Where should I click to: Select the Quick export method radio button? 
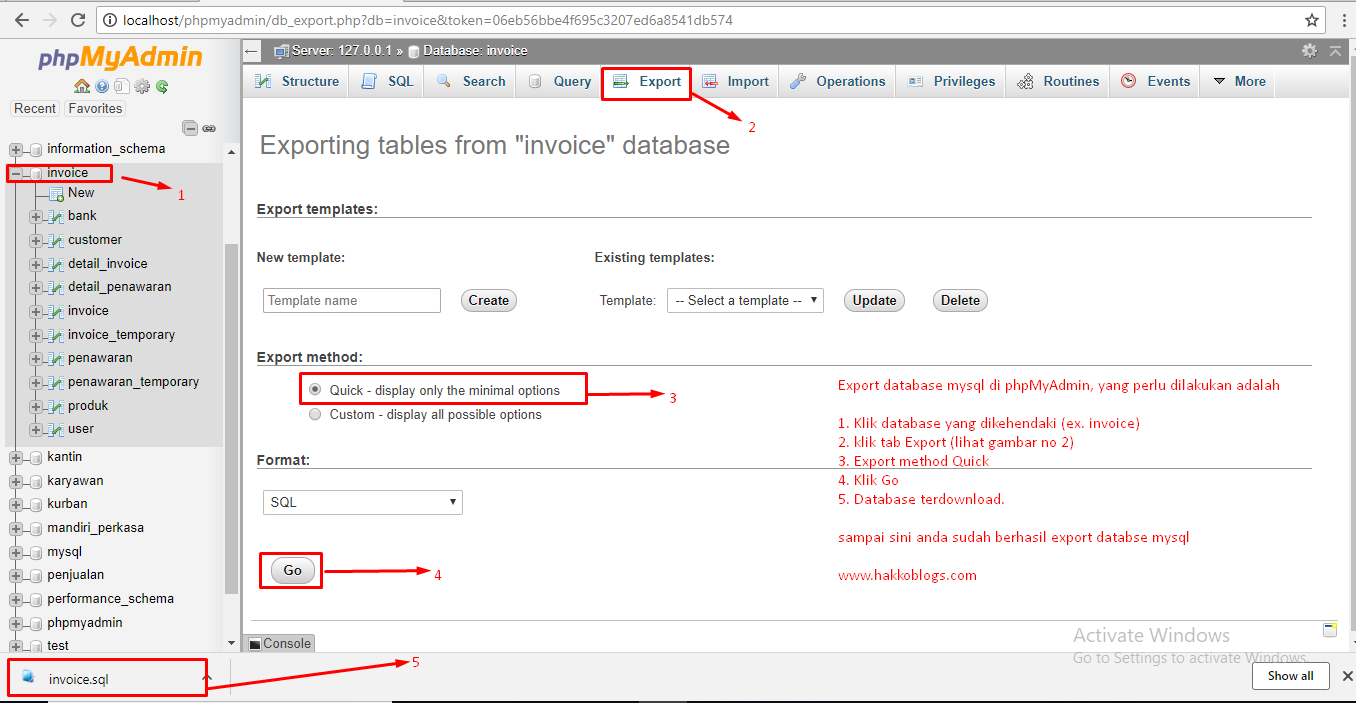[314, 388]
